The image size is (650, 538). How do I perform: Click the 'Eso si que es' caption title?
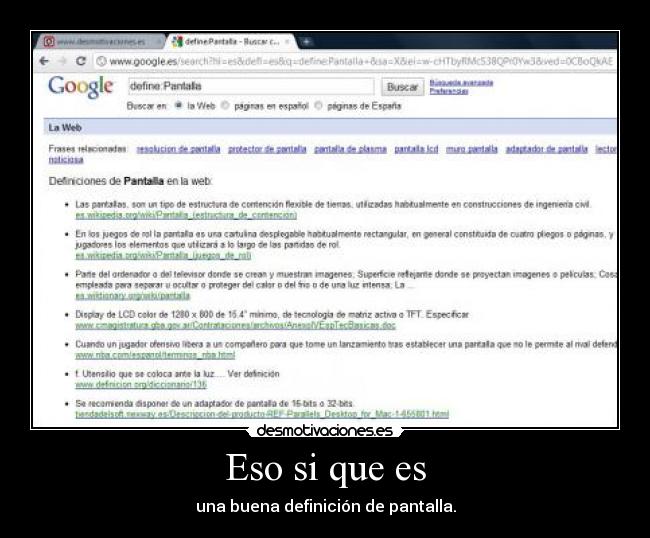click(x=326, y=468)
